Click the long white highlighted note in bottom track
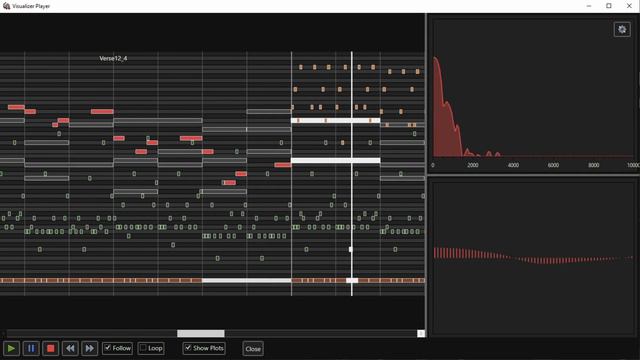The height and width of the screenshot is (360, 640). (x=247, y=280)
